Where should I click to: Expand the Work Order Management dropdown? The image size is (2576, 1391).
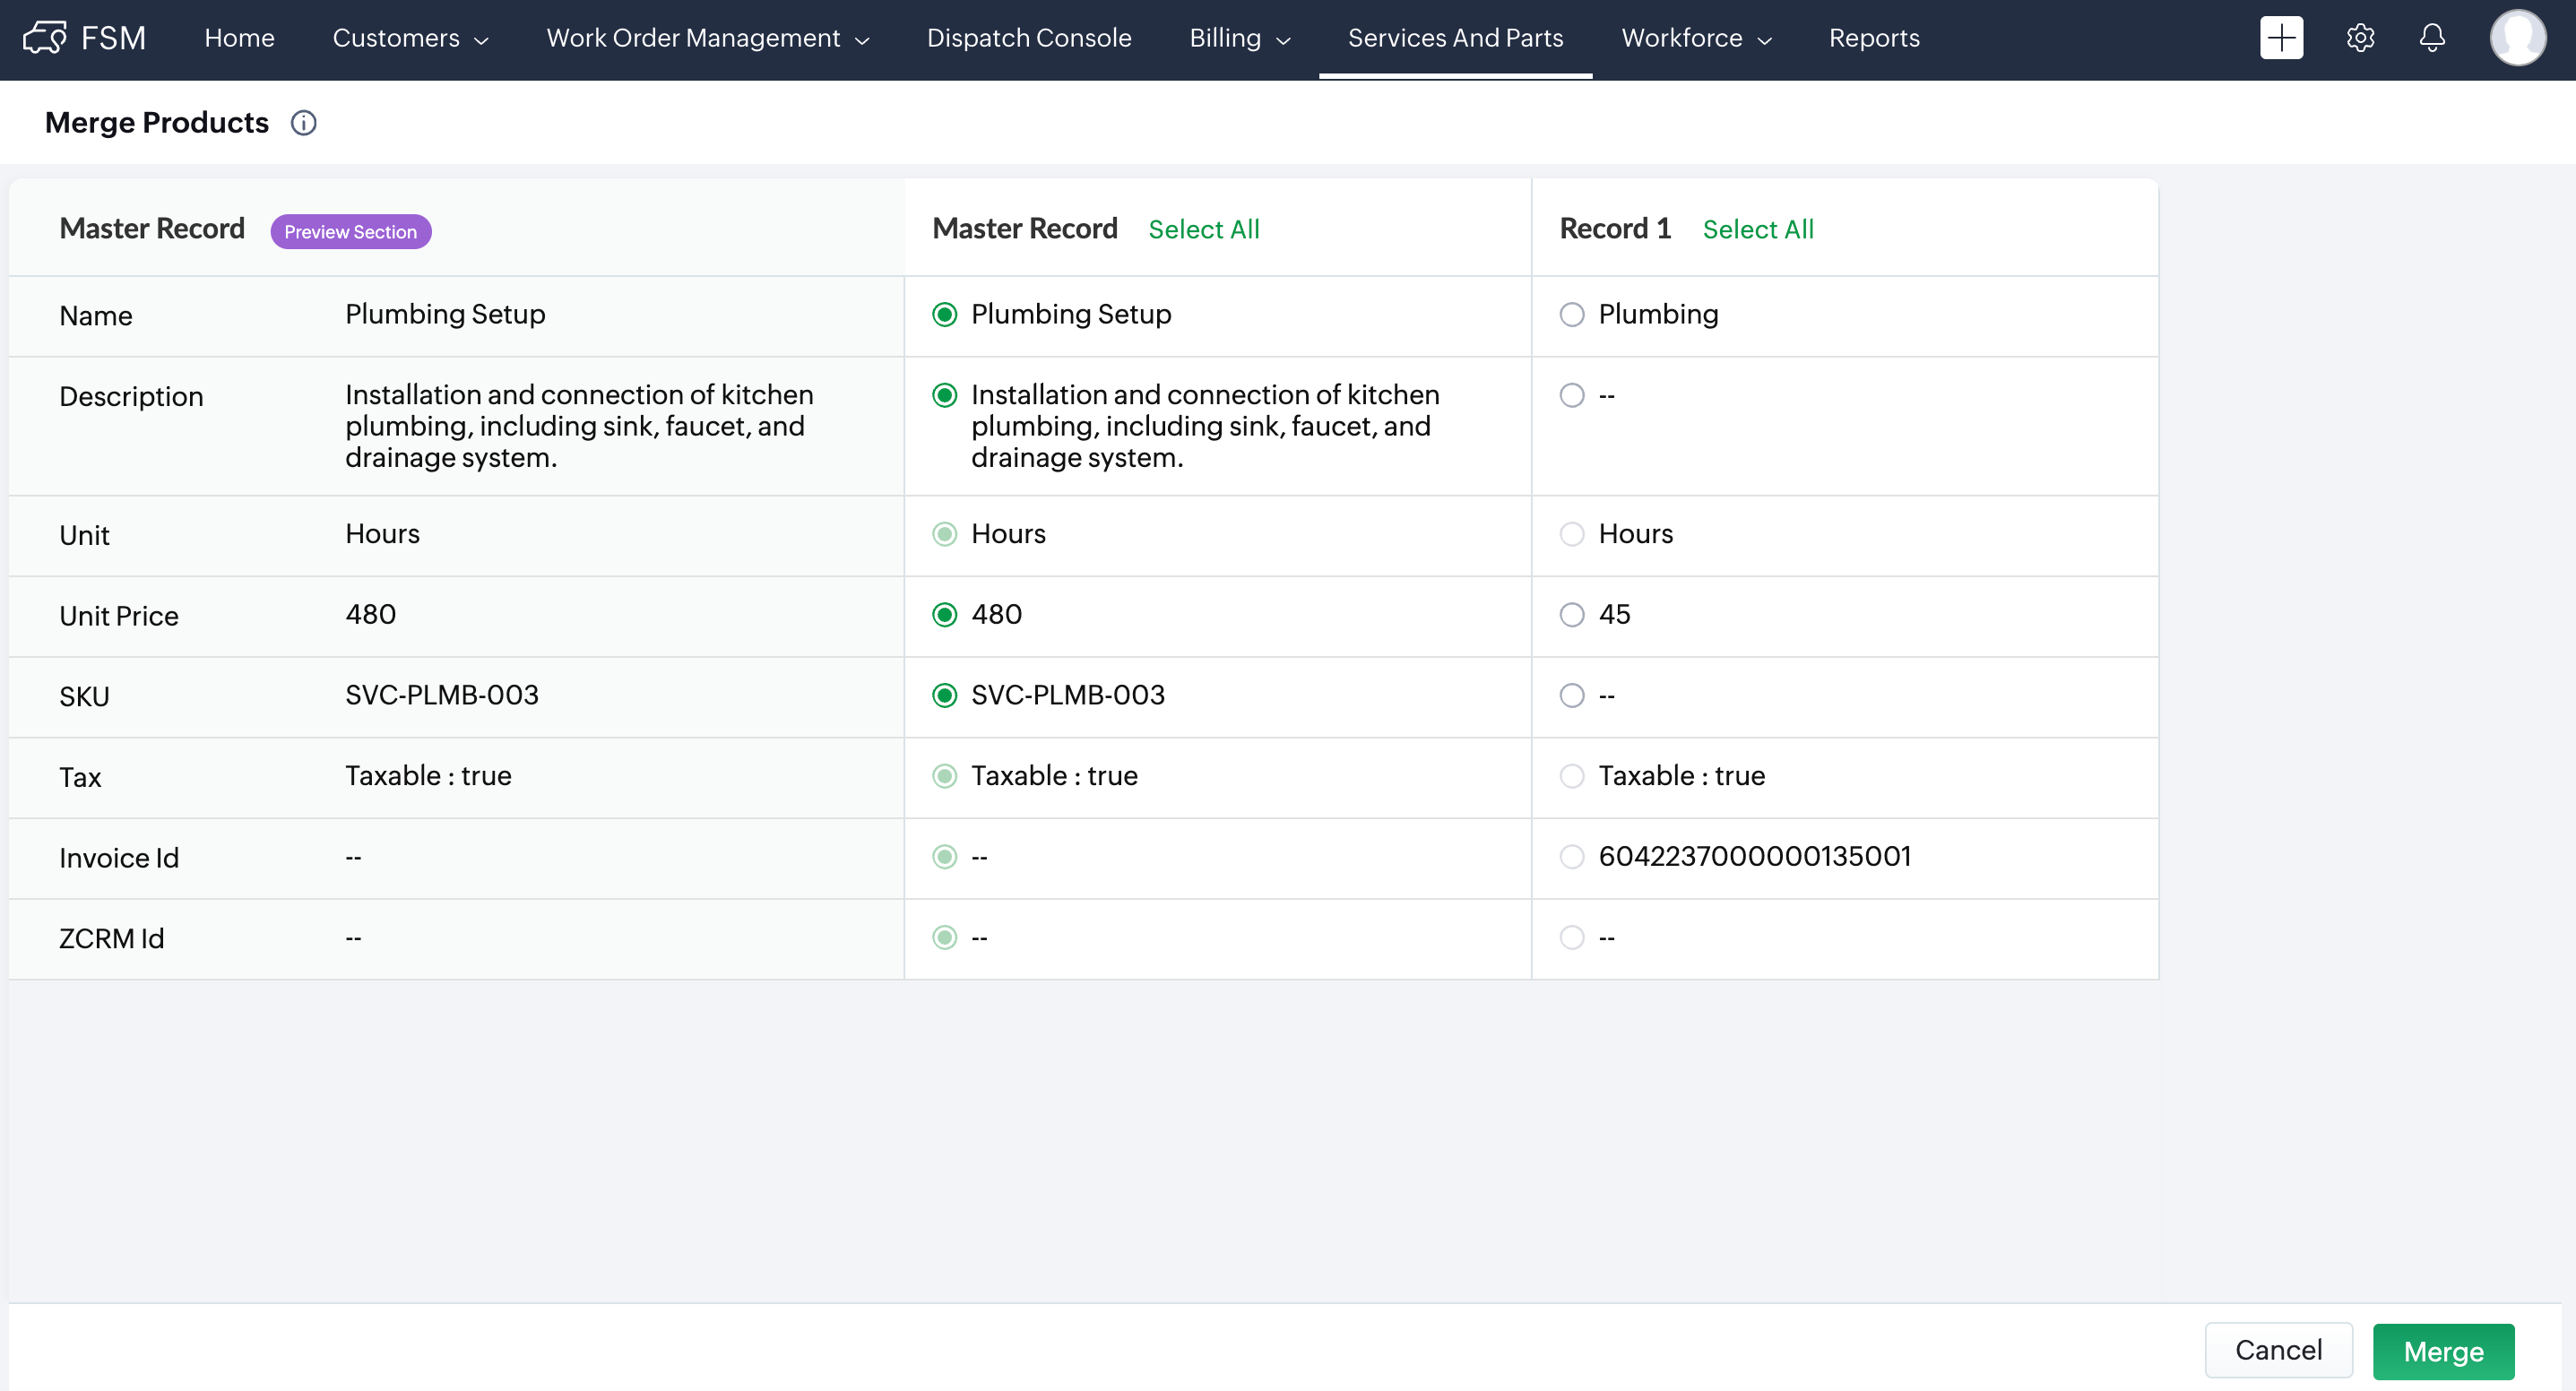click(x=707, y=38)
